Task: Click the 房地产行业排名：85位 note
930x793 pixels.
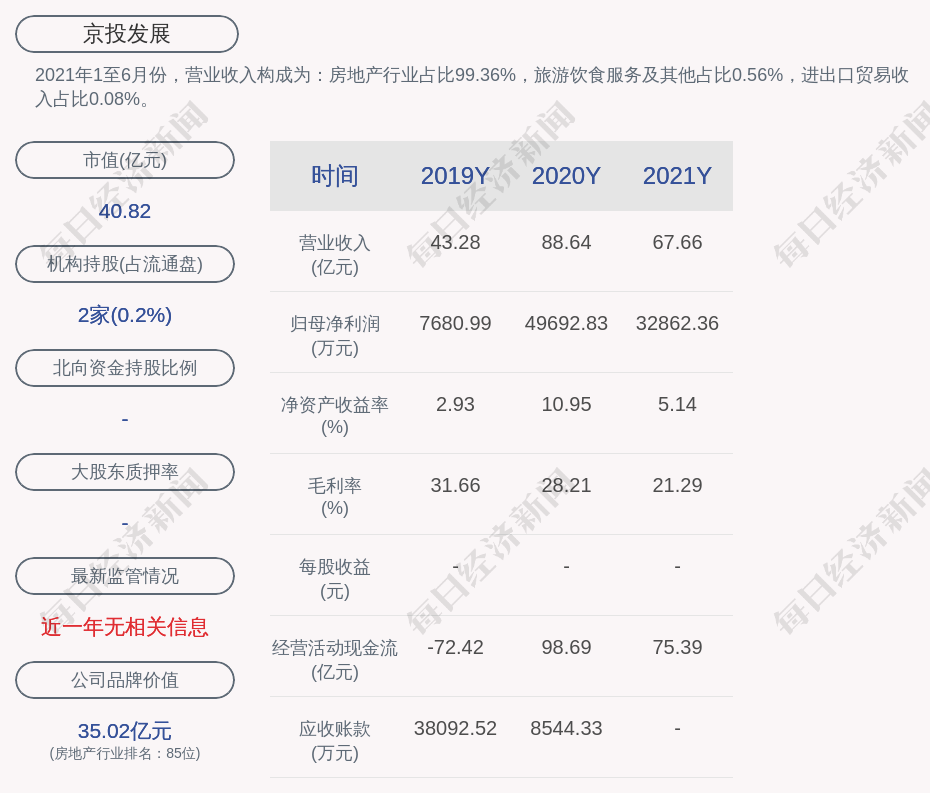Action: tap(125, 753)
